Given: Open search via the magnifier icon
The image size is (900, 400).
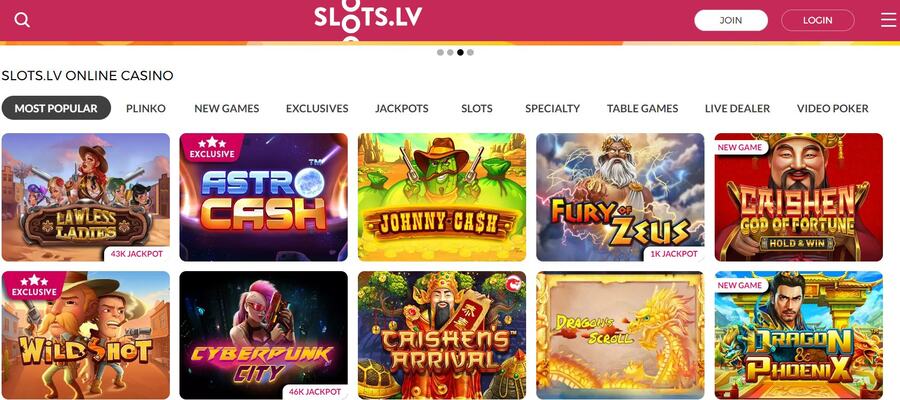Looking at the screenshot, I should [22, 20].
